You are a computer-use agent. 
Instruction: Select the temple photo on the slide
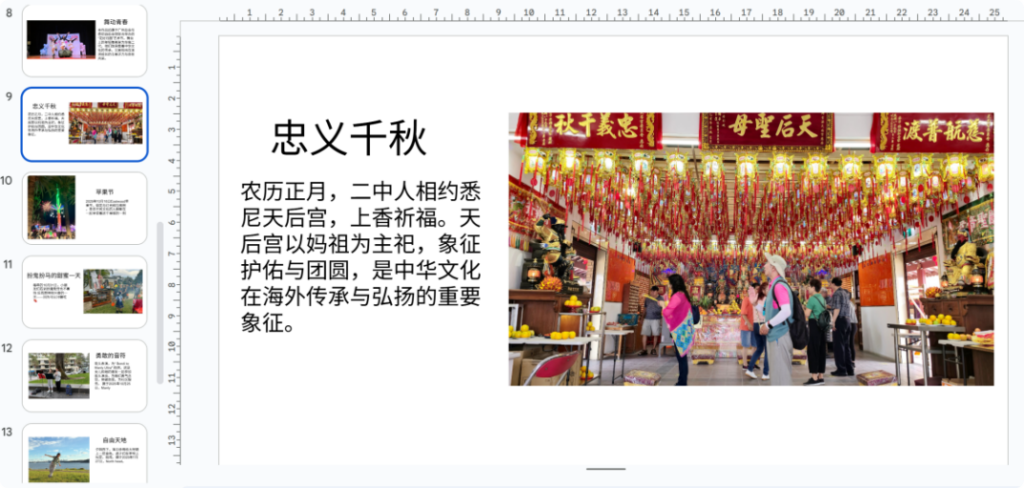point(750,249)
